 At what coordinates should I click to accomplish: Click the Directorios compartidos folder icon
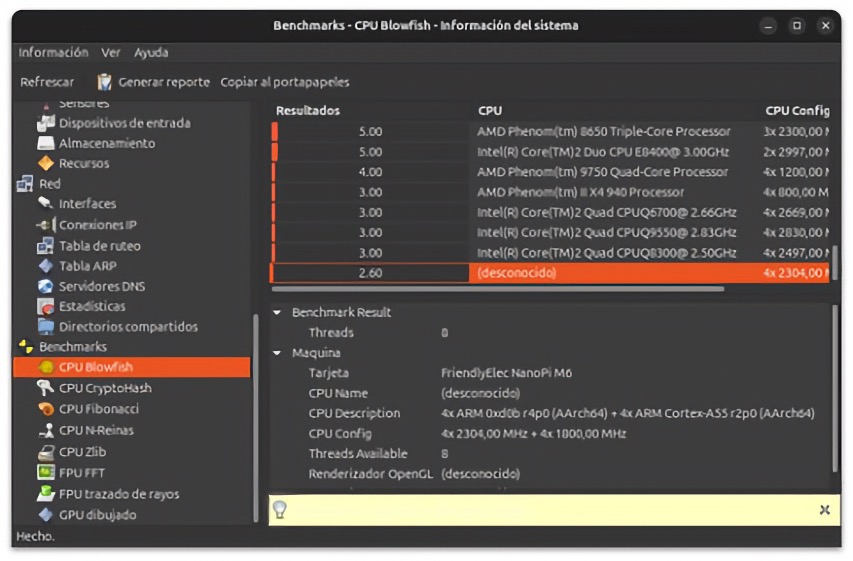(46, 327)
